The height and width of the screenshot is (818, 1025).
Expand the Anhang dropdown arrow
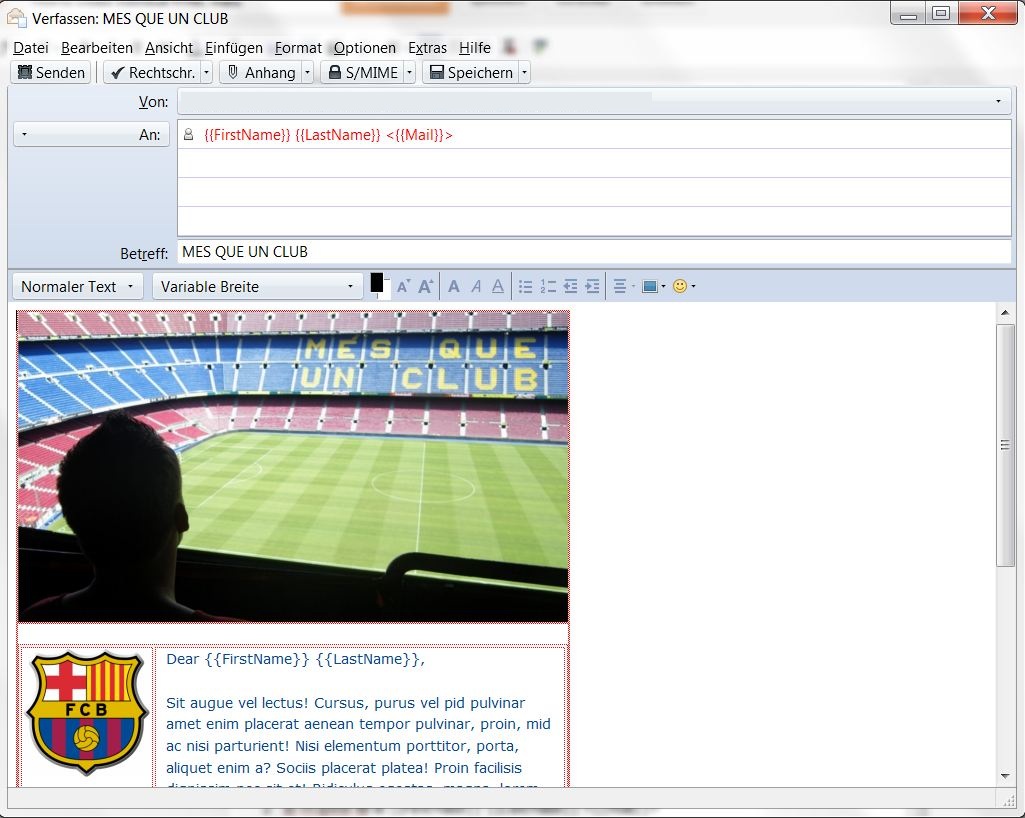click(307, 73)
